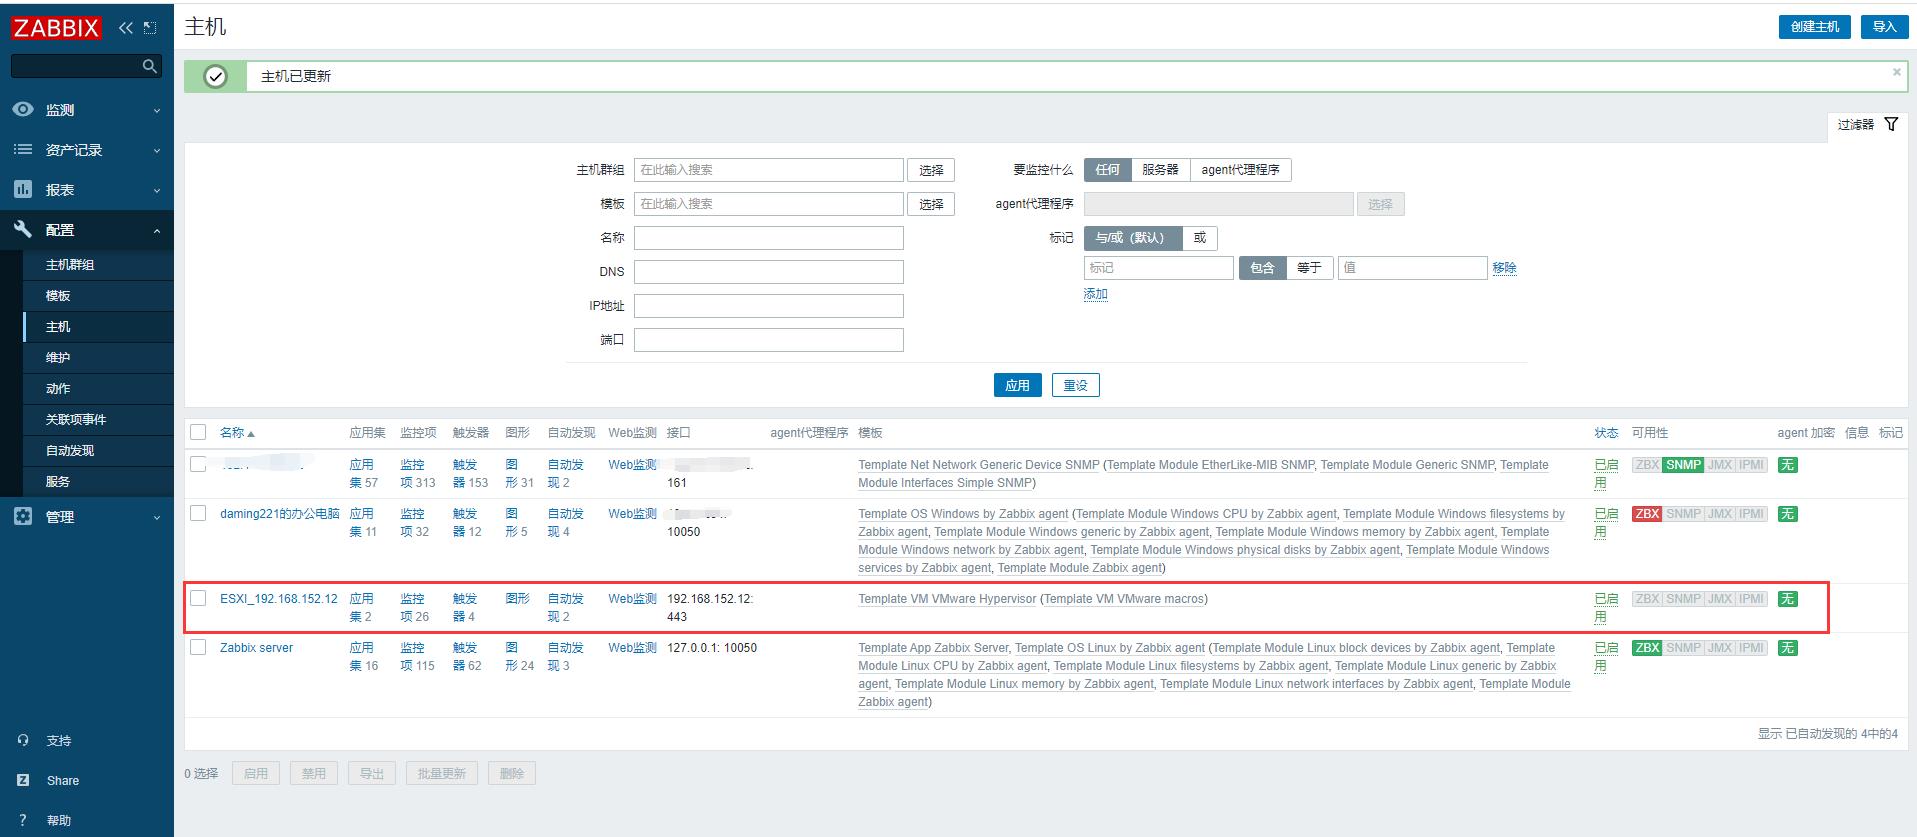Select agent代理程序 monitoring option

coord(1240,170)
